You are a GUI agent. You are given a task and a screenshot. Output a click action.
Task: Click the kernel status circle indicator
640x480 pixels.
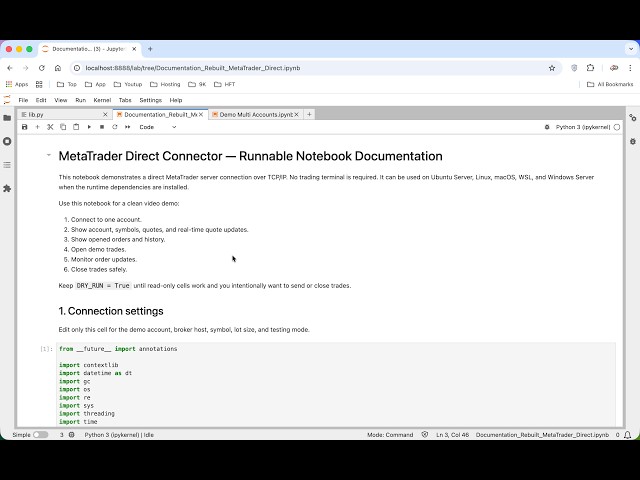617,127
